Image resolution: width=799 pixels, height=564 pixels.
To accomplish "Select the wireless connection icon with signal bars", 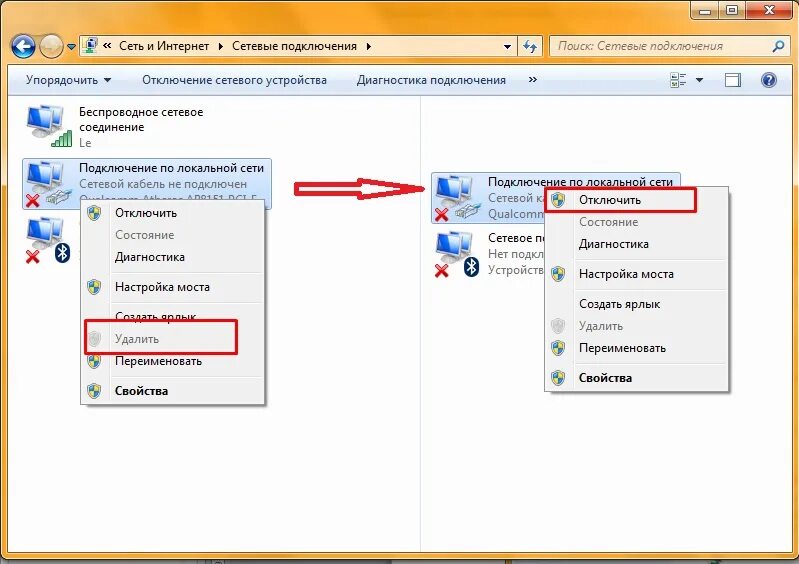I will 48,126.
